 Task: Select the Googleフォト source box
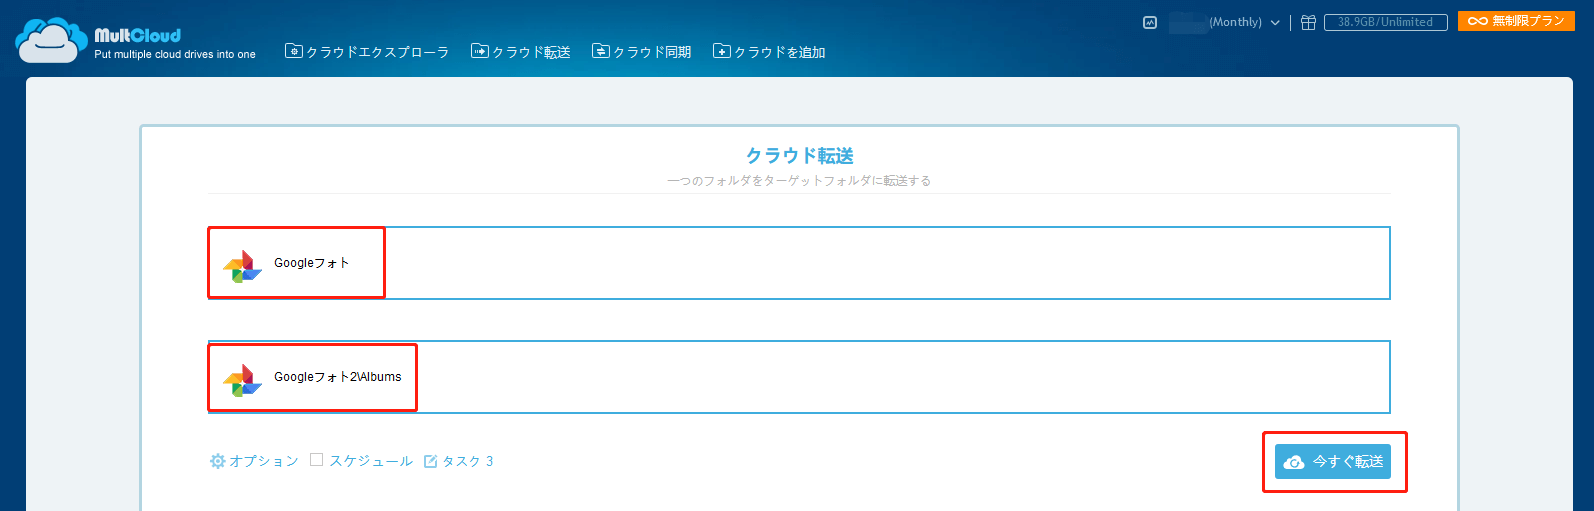(x=799, y=263)
